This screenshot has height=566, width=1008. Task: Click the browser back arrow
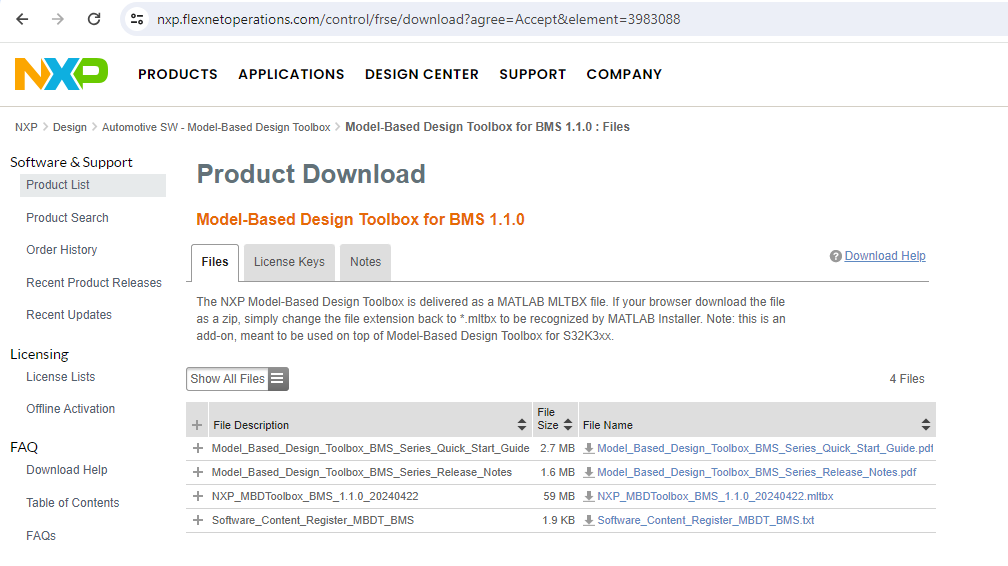click(22, 19)
